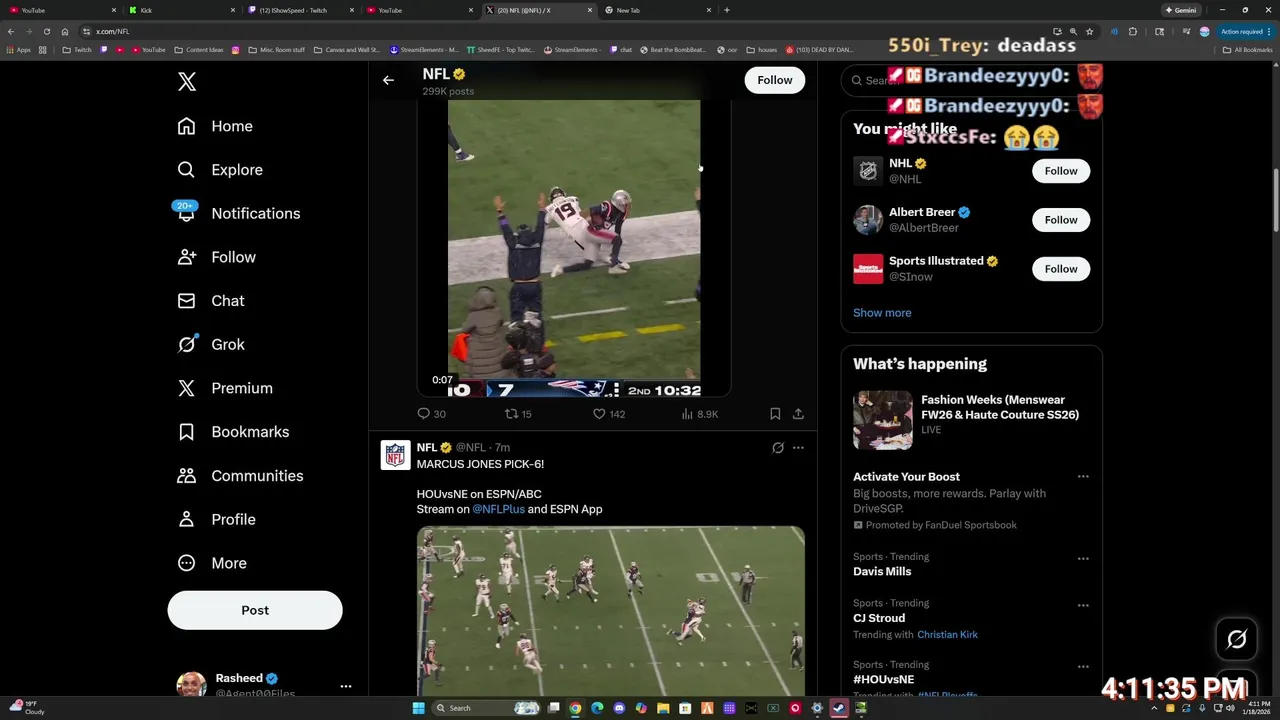Open Chrome from the taskbar
1280x720 pixels.
point(575,708)
